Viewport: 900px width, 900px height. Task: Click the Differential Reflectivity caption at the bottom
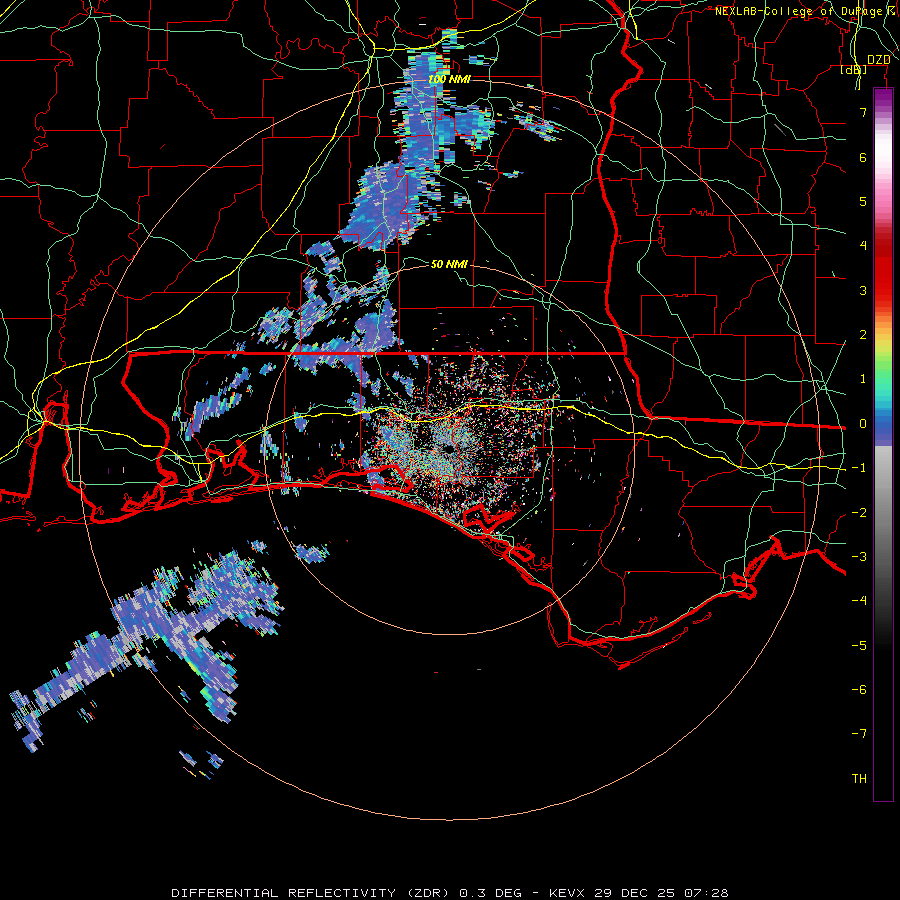pos(449,893)
